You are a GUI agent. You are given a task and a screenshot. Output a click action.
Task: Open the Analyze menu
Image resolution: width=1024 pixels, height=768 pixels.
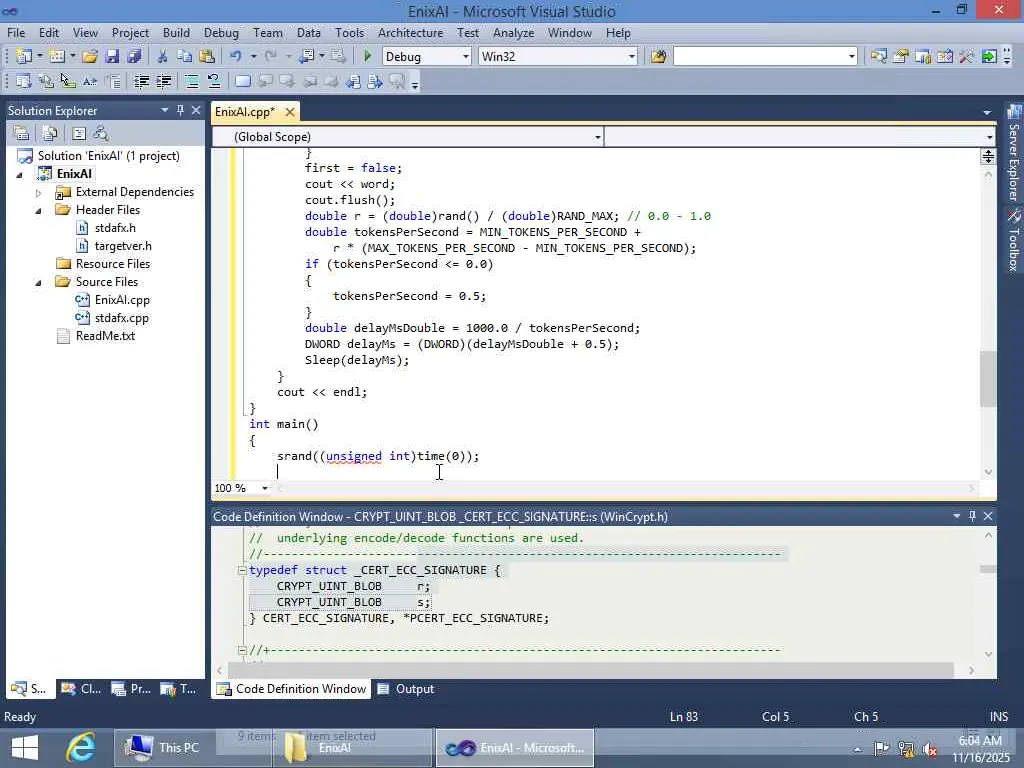(513, 33)
